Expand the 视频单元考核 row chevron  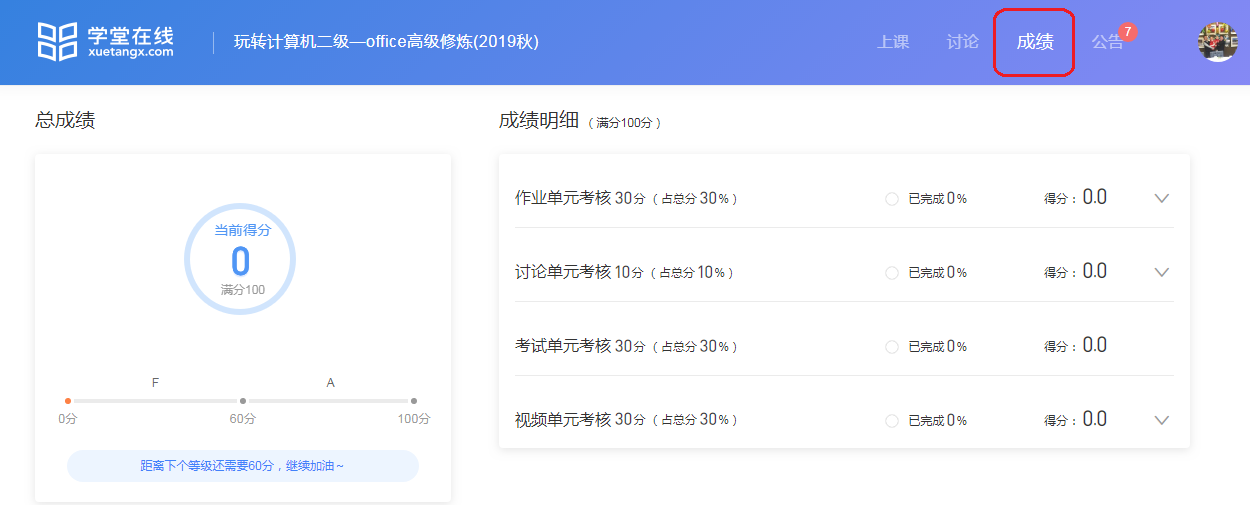pos(1161,420)
